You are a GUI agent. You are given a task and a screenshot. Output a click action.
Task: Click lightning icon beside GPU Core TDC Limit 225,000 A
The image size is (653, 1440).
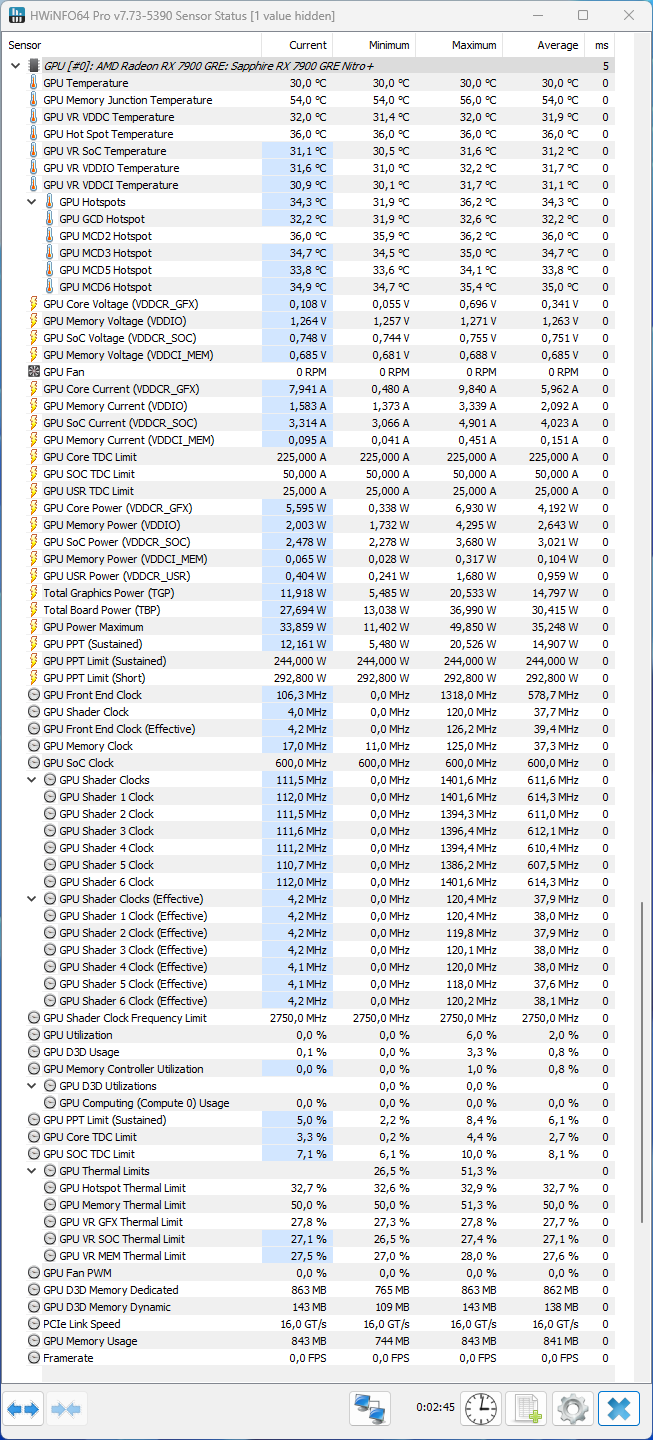(x=34, y=457)
